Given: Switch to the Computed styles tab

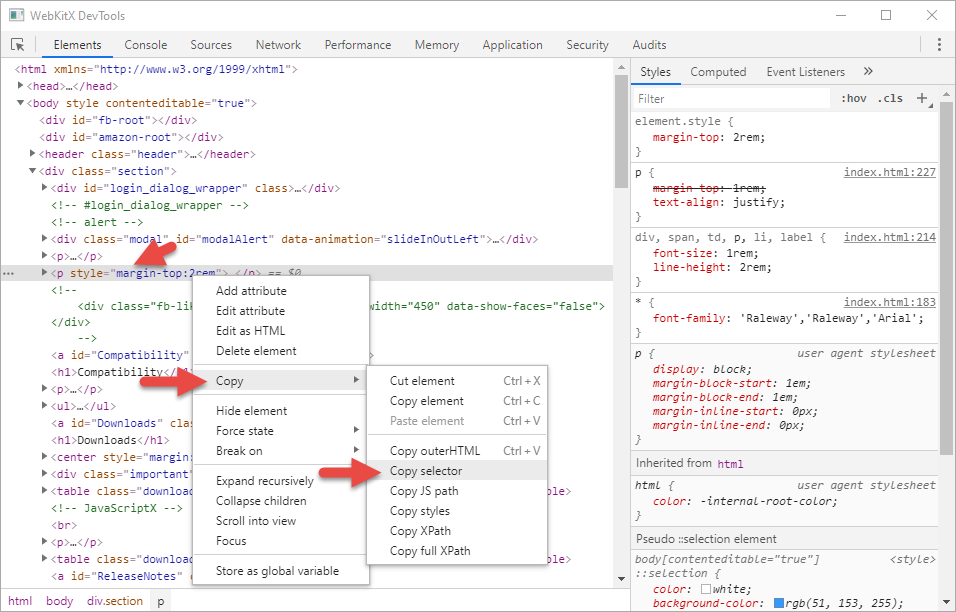Looking at the screenshot, I should [718, 72].
